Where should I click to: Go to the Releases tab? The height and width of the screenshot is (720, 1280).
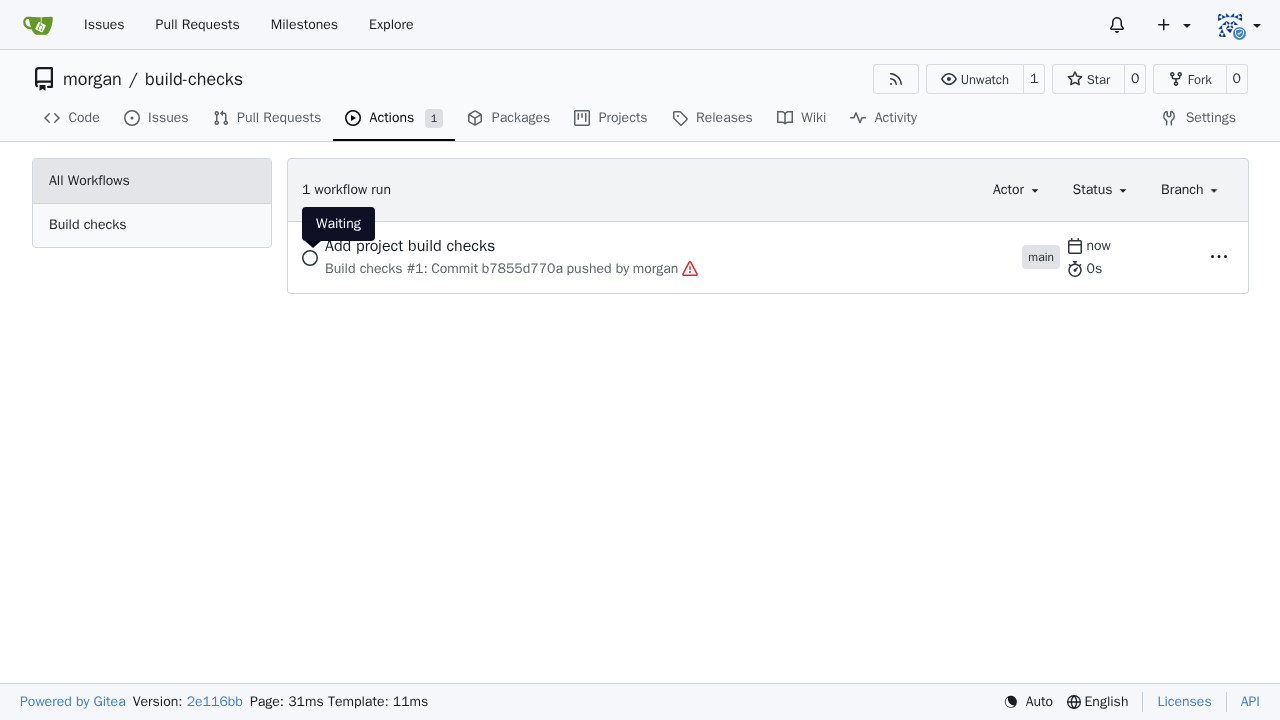tap(712, 118)
